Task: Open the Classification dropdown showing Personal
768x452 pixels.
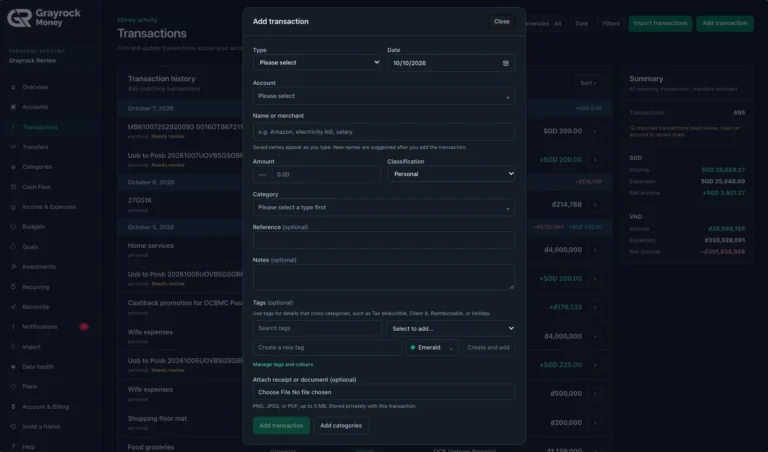Action: (x=451, y=174)
